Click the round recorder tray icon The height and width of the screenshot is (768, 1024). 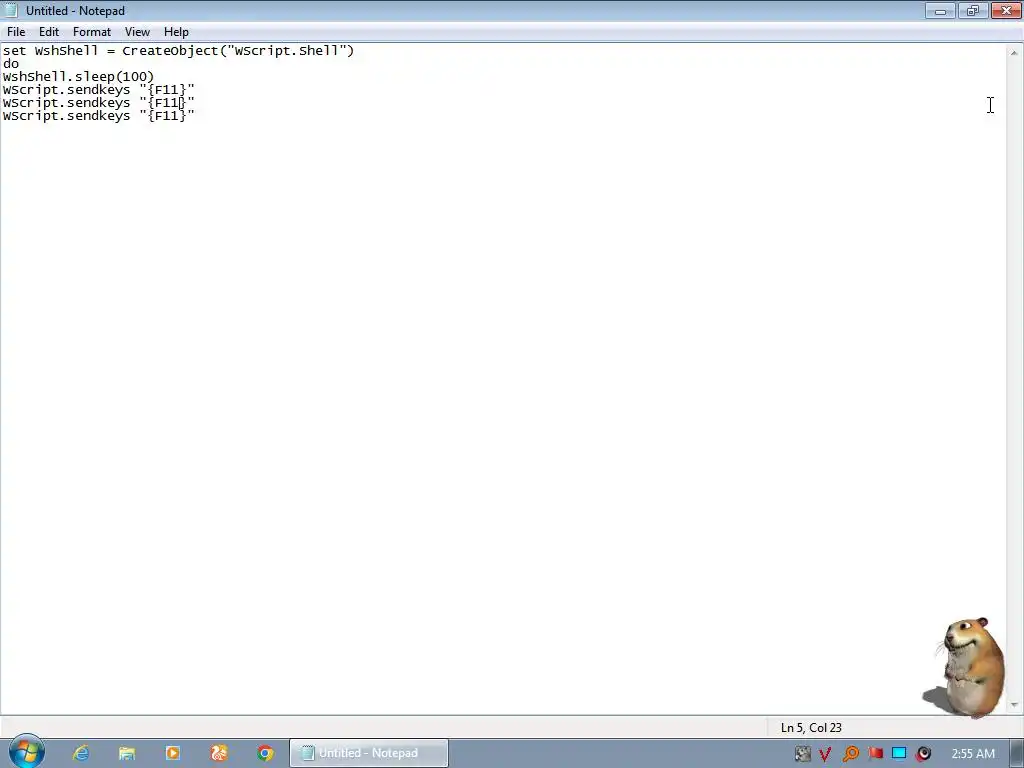923,754
